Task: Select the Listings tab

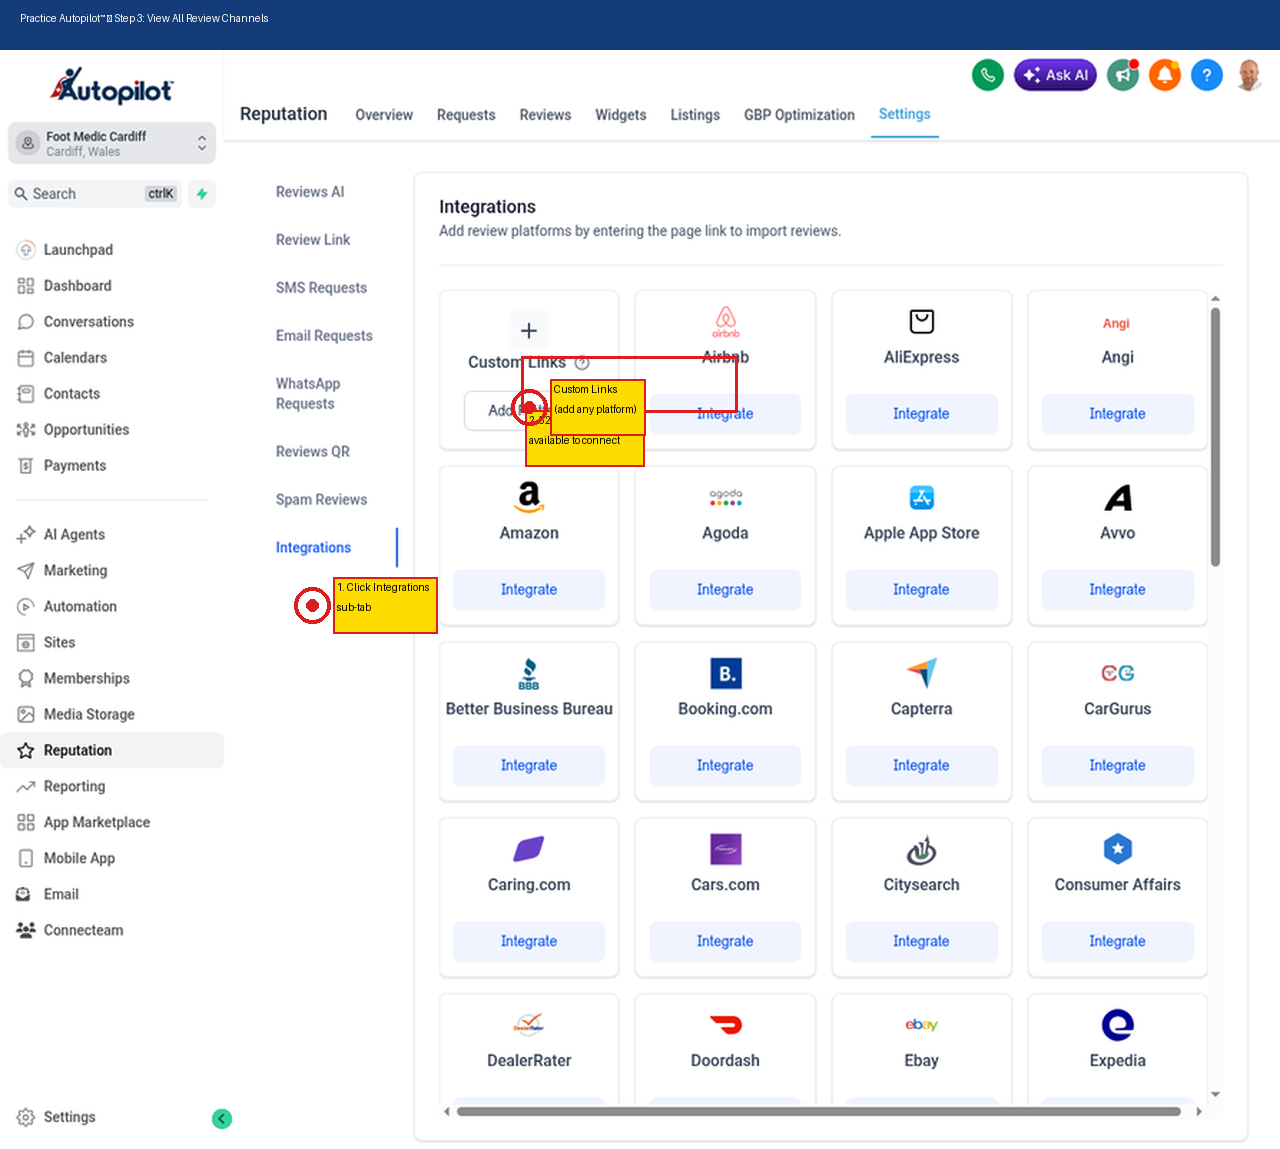Action: pyautogui.click(x=695, y=115)
